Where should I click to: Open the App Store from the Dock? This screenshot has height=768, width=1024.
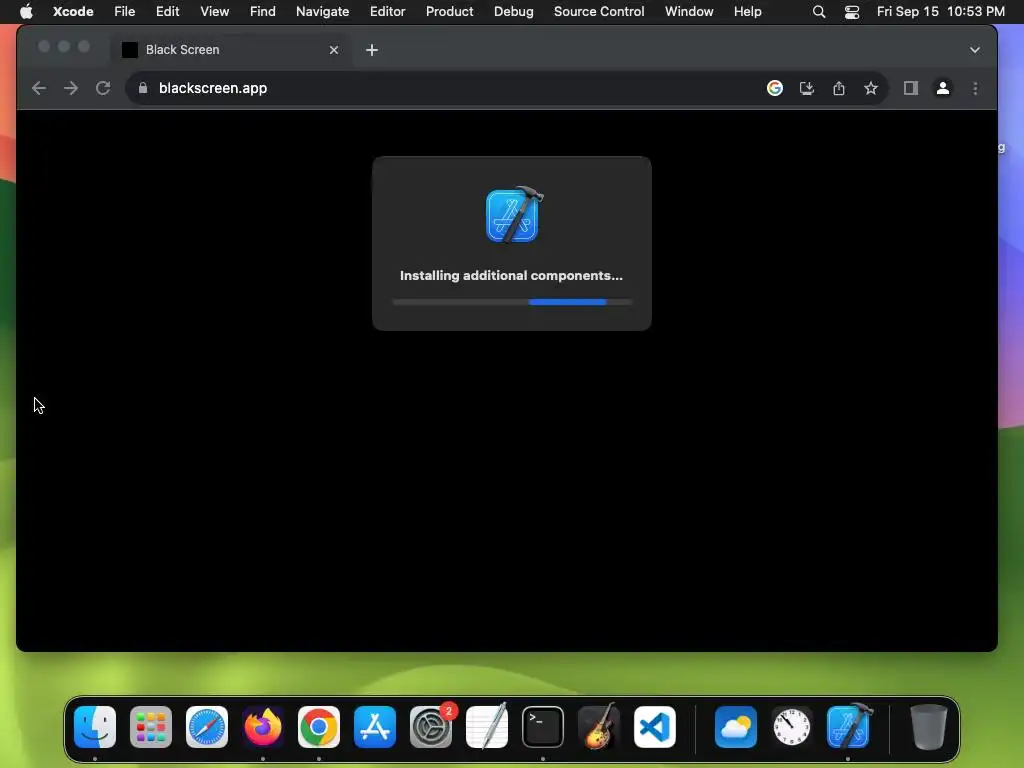click(x=375, y=727)
